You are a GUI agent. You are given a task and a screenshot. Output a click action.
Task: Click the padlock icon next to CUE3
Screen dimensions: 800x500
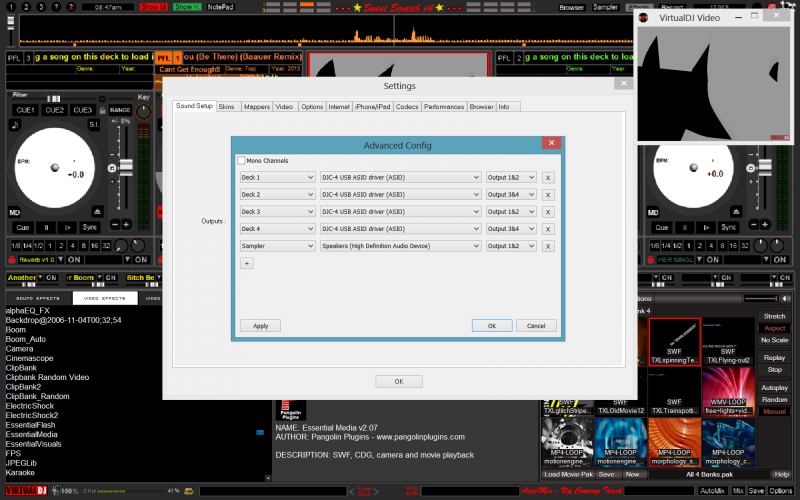(x=102, y=110)
